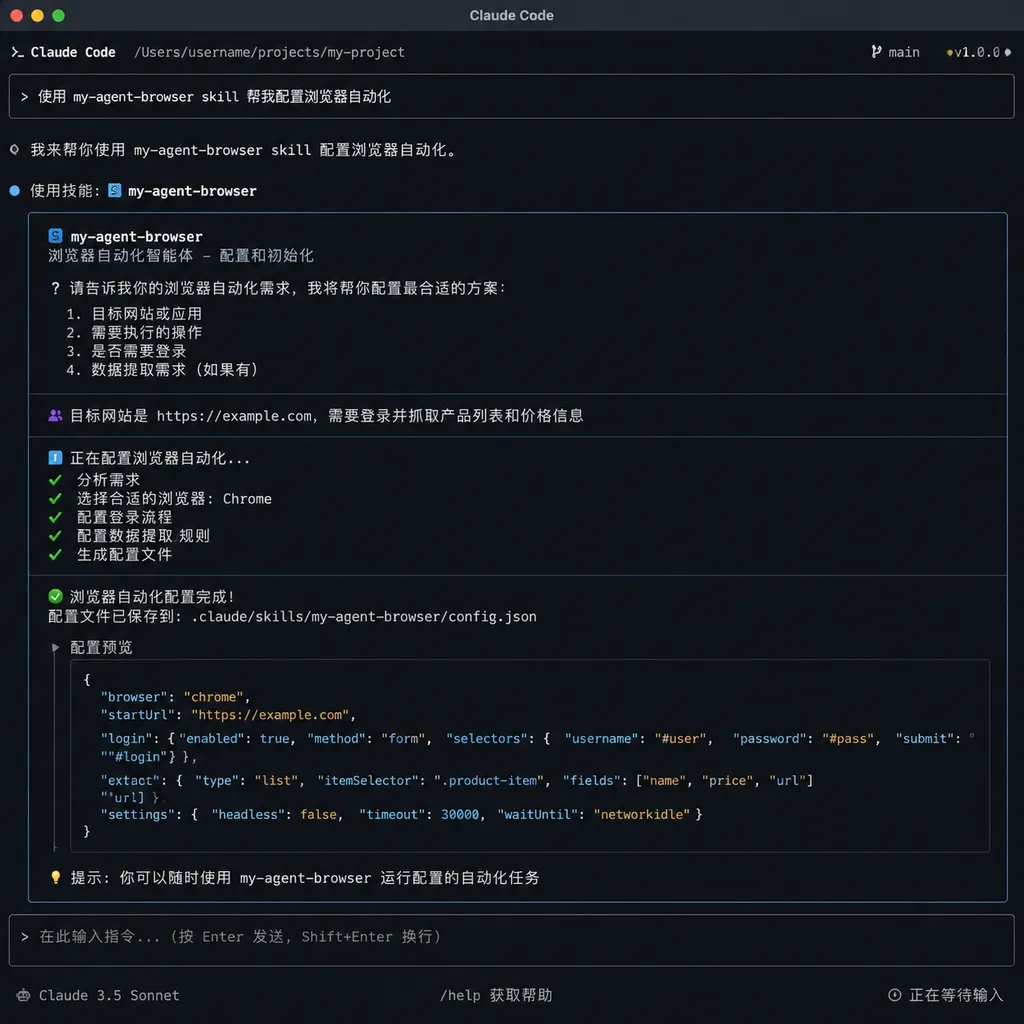1024x1024 pixels.
Task: Click the git branch icon beside main
Action: pyautogui.click(x=876, y=52)
